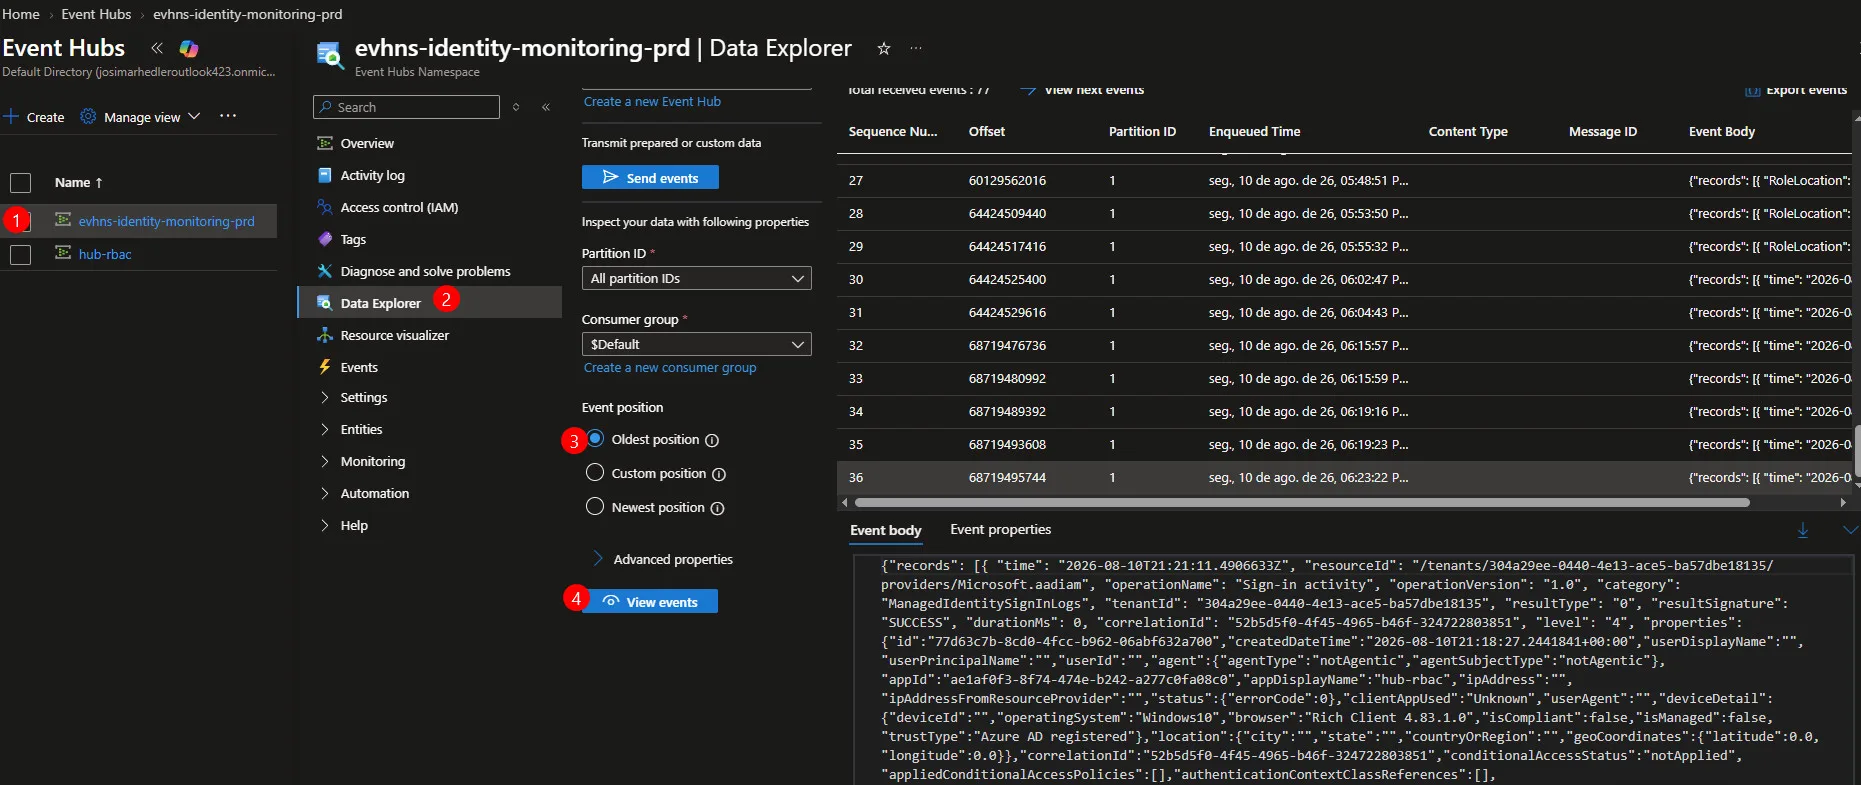Collapse the Event Hubs list panel
This screenshot has height=785, width=1861.
[157, 48]
